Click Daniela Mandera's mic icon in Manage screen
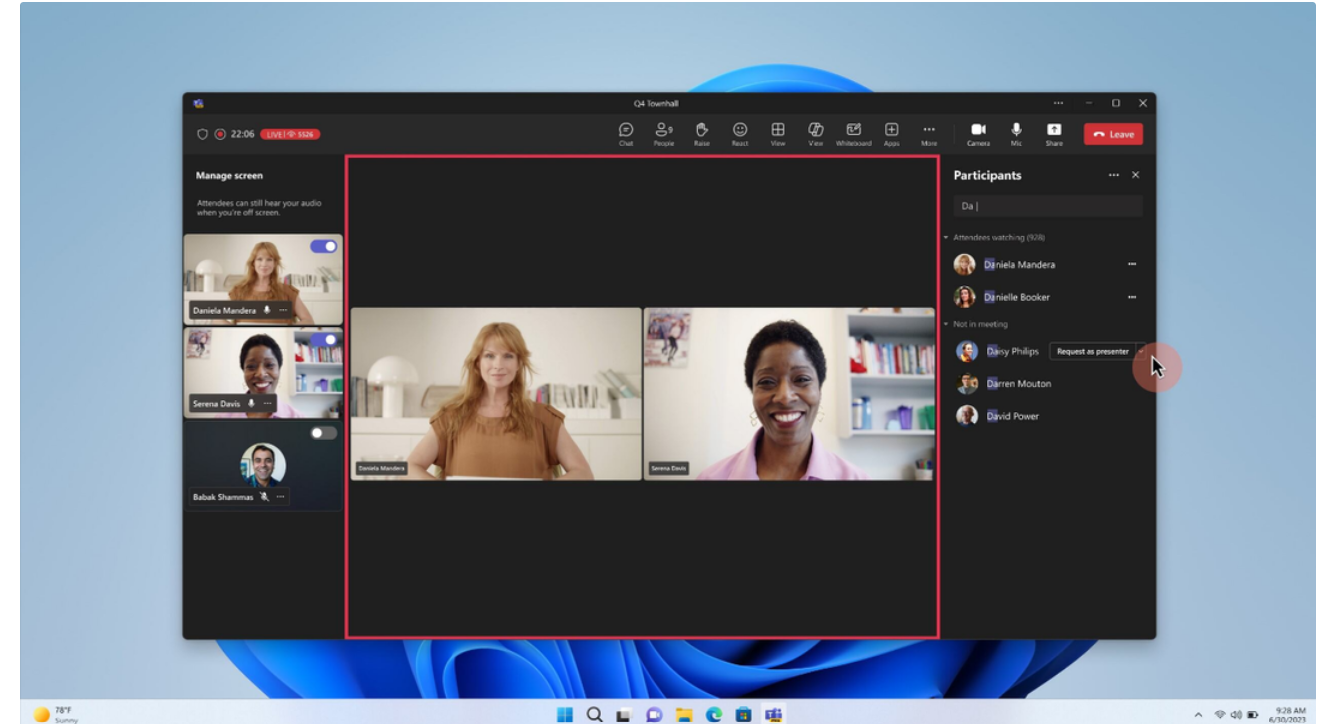The height and width of the screenshot is (724, 1317). coord(267,310)
